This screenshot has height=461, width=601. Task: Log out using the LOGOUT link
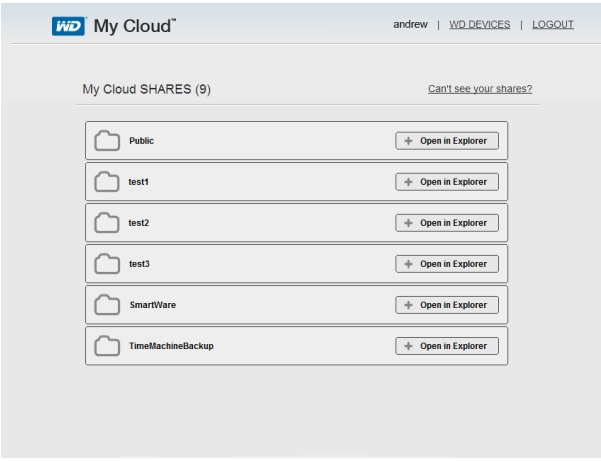click(553, 25)
